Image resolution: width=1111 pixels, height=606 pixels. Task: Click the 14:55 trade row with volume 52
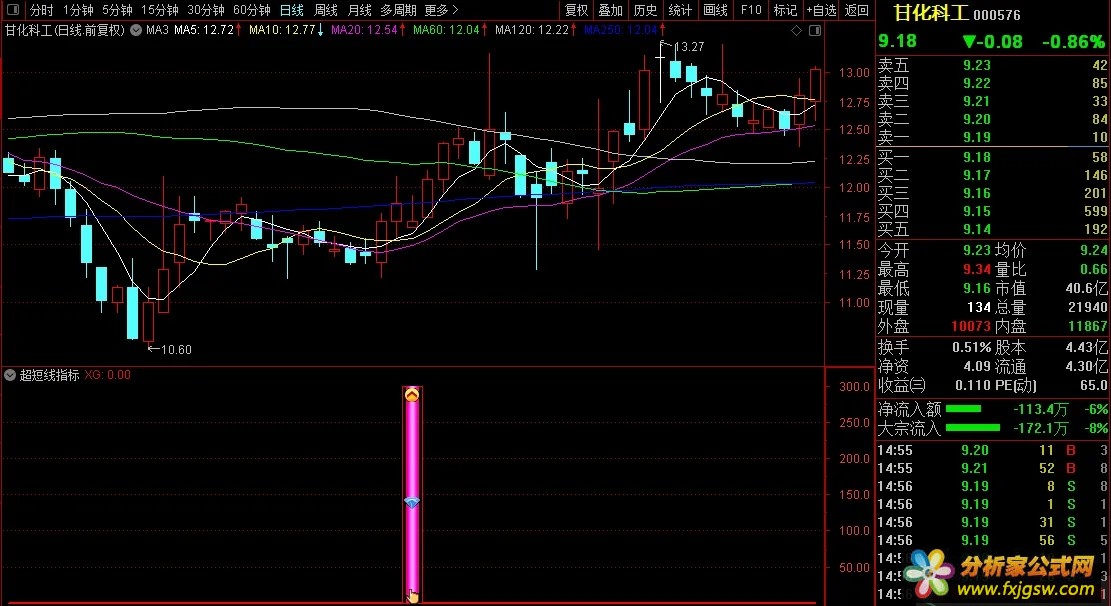tap(992, 468)
